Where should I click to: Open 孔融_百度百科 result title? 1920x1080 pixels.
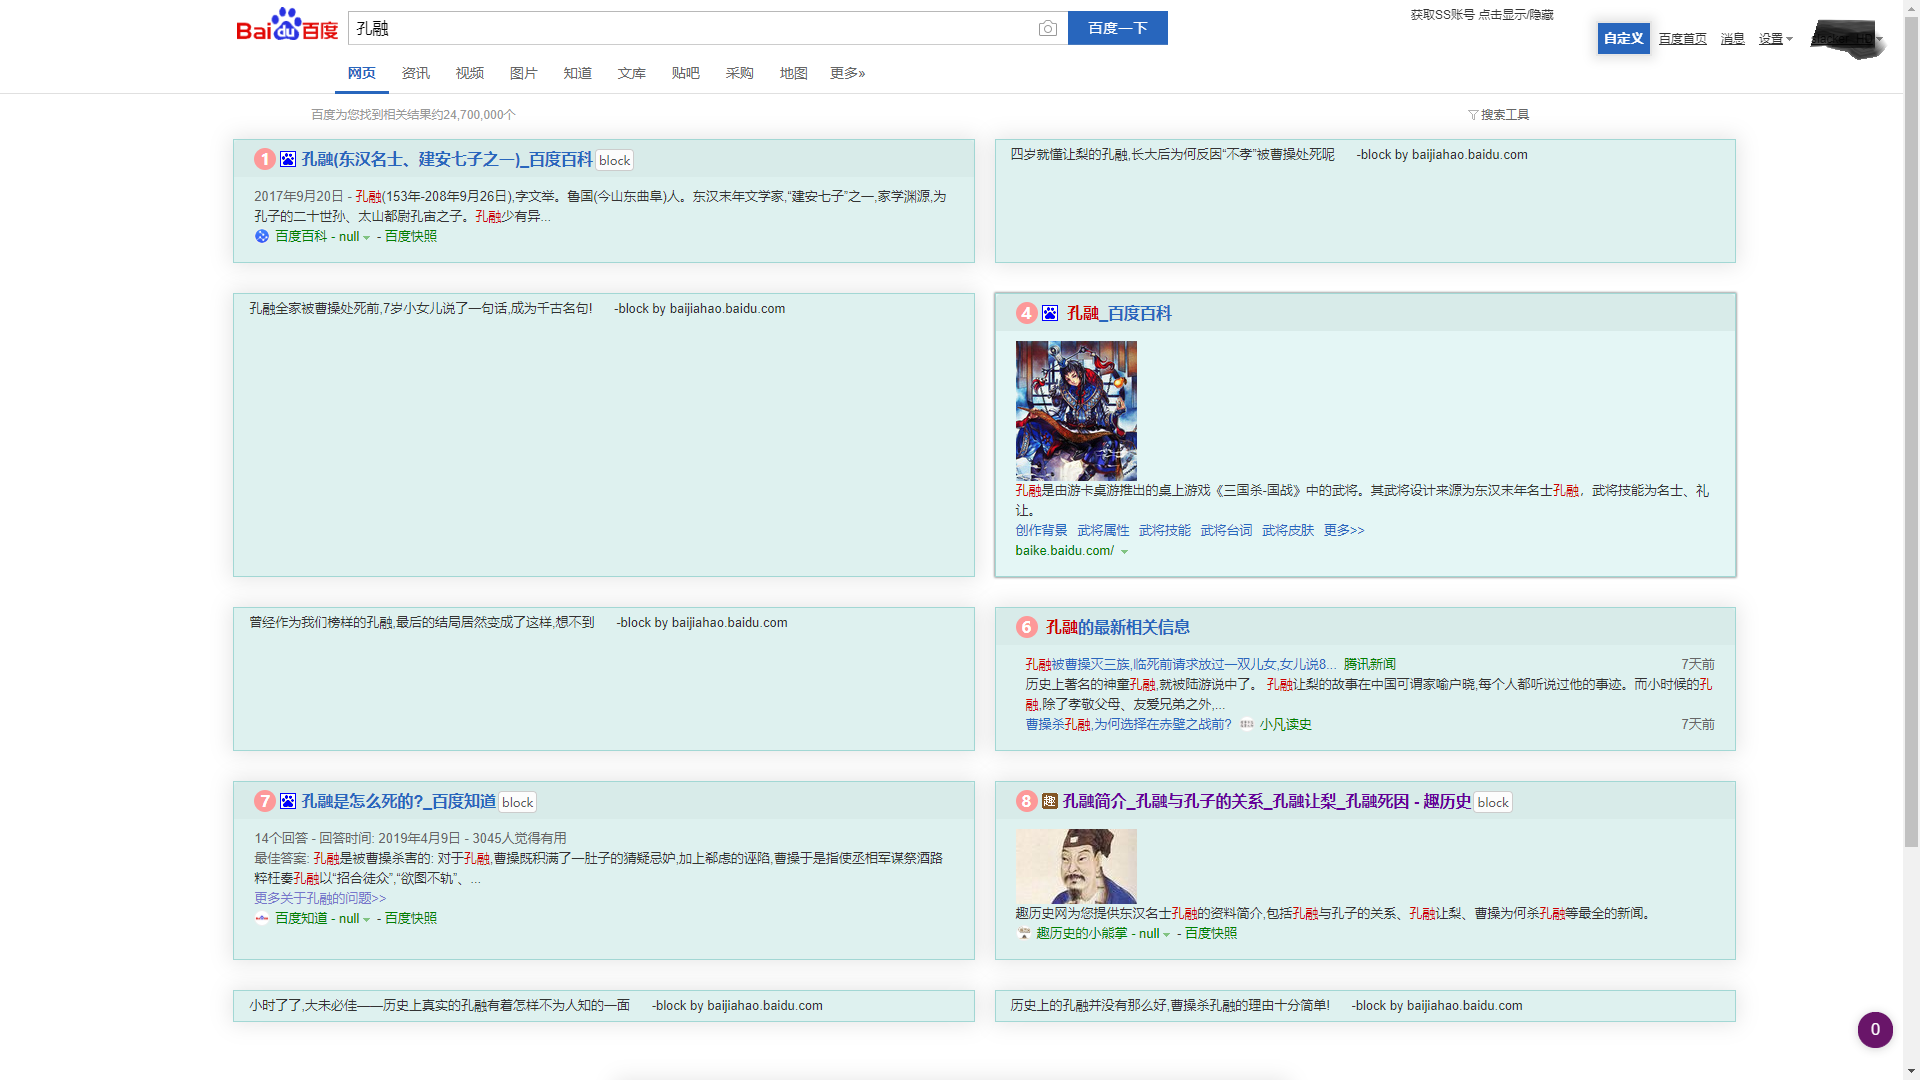pyautogui.click(x=1119, y=313)
